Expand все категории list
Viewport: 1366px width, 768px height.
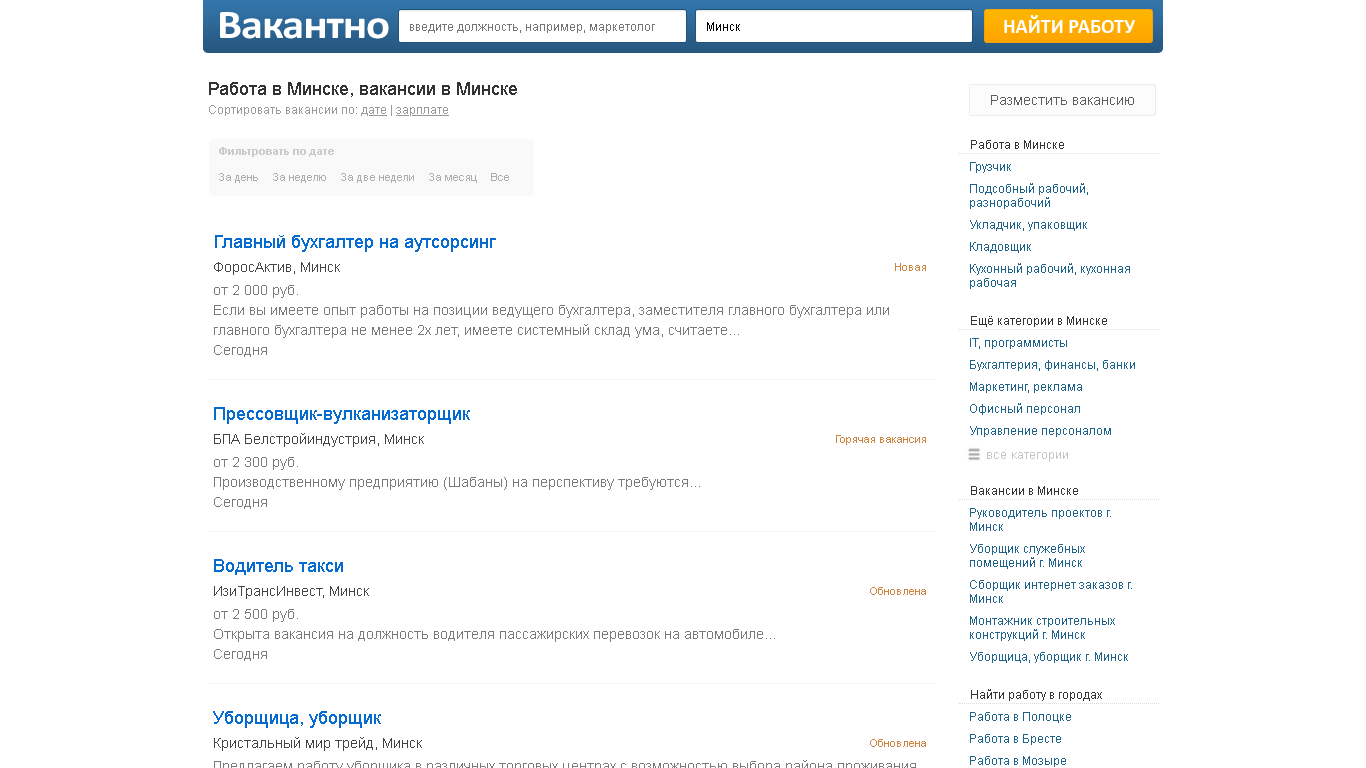tap(1027, 455)
